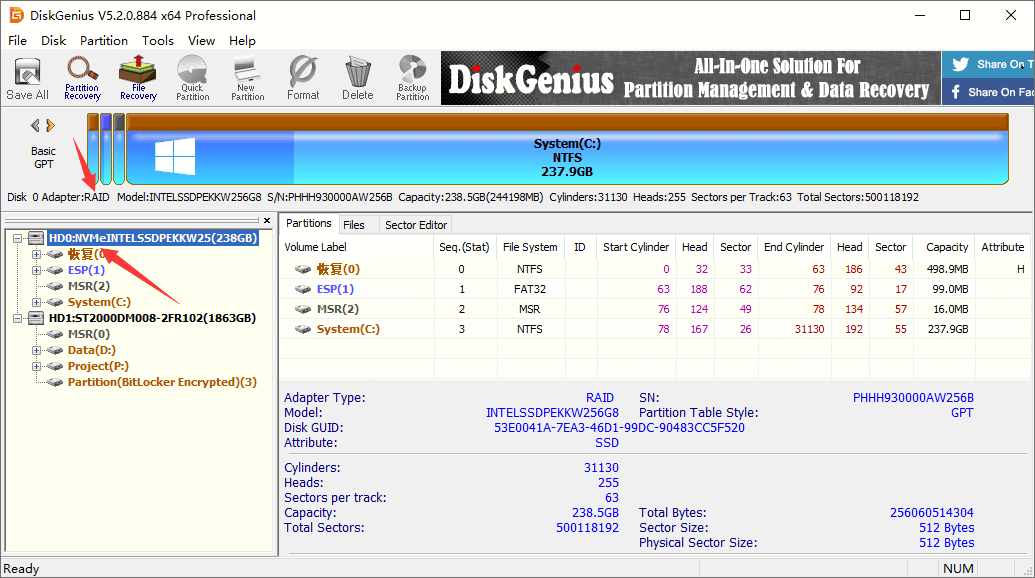Click the End Cylinder column header
This screenshot has width=1035, height=578.
click(794, 247)
